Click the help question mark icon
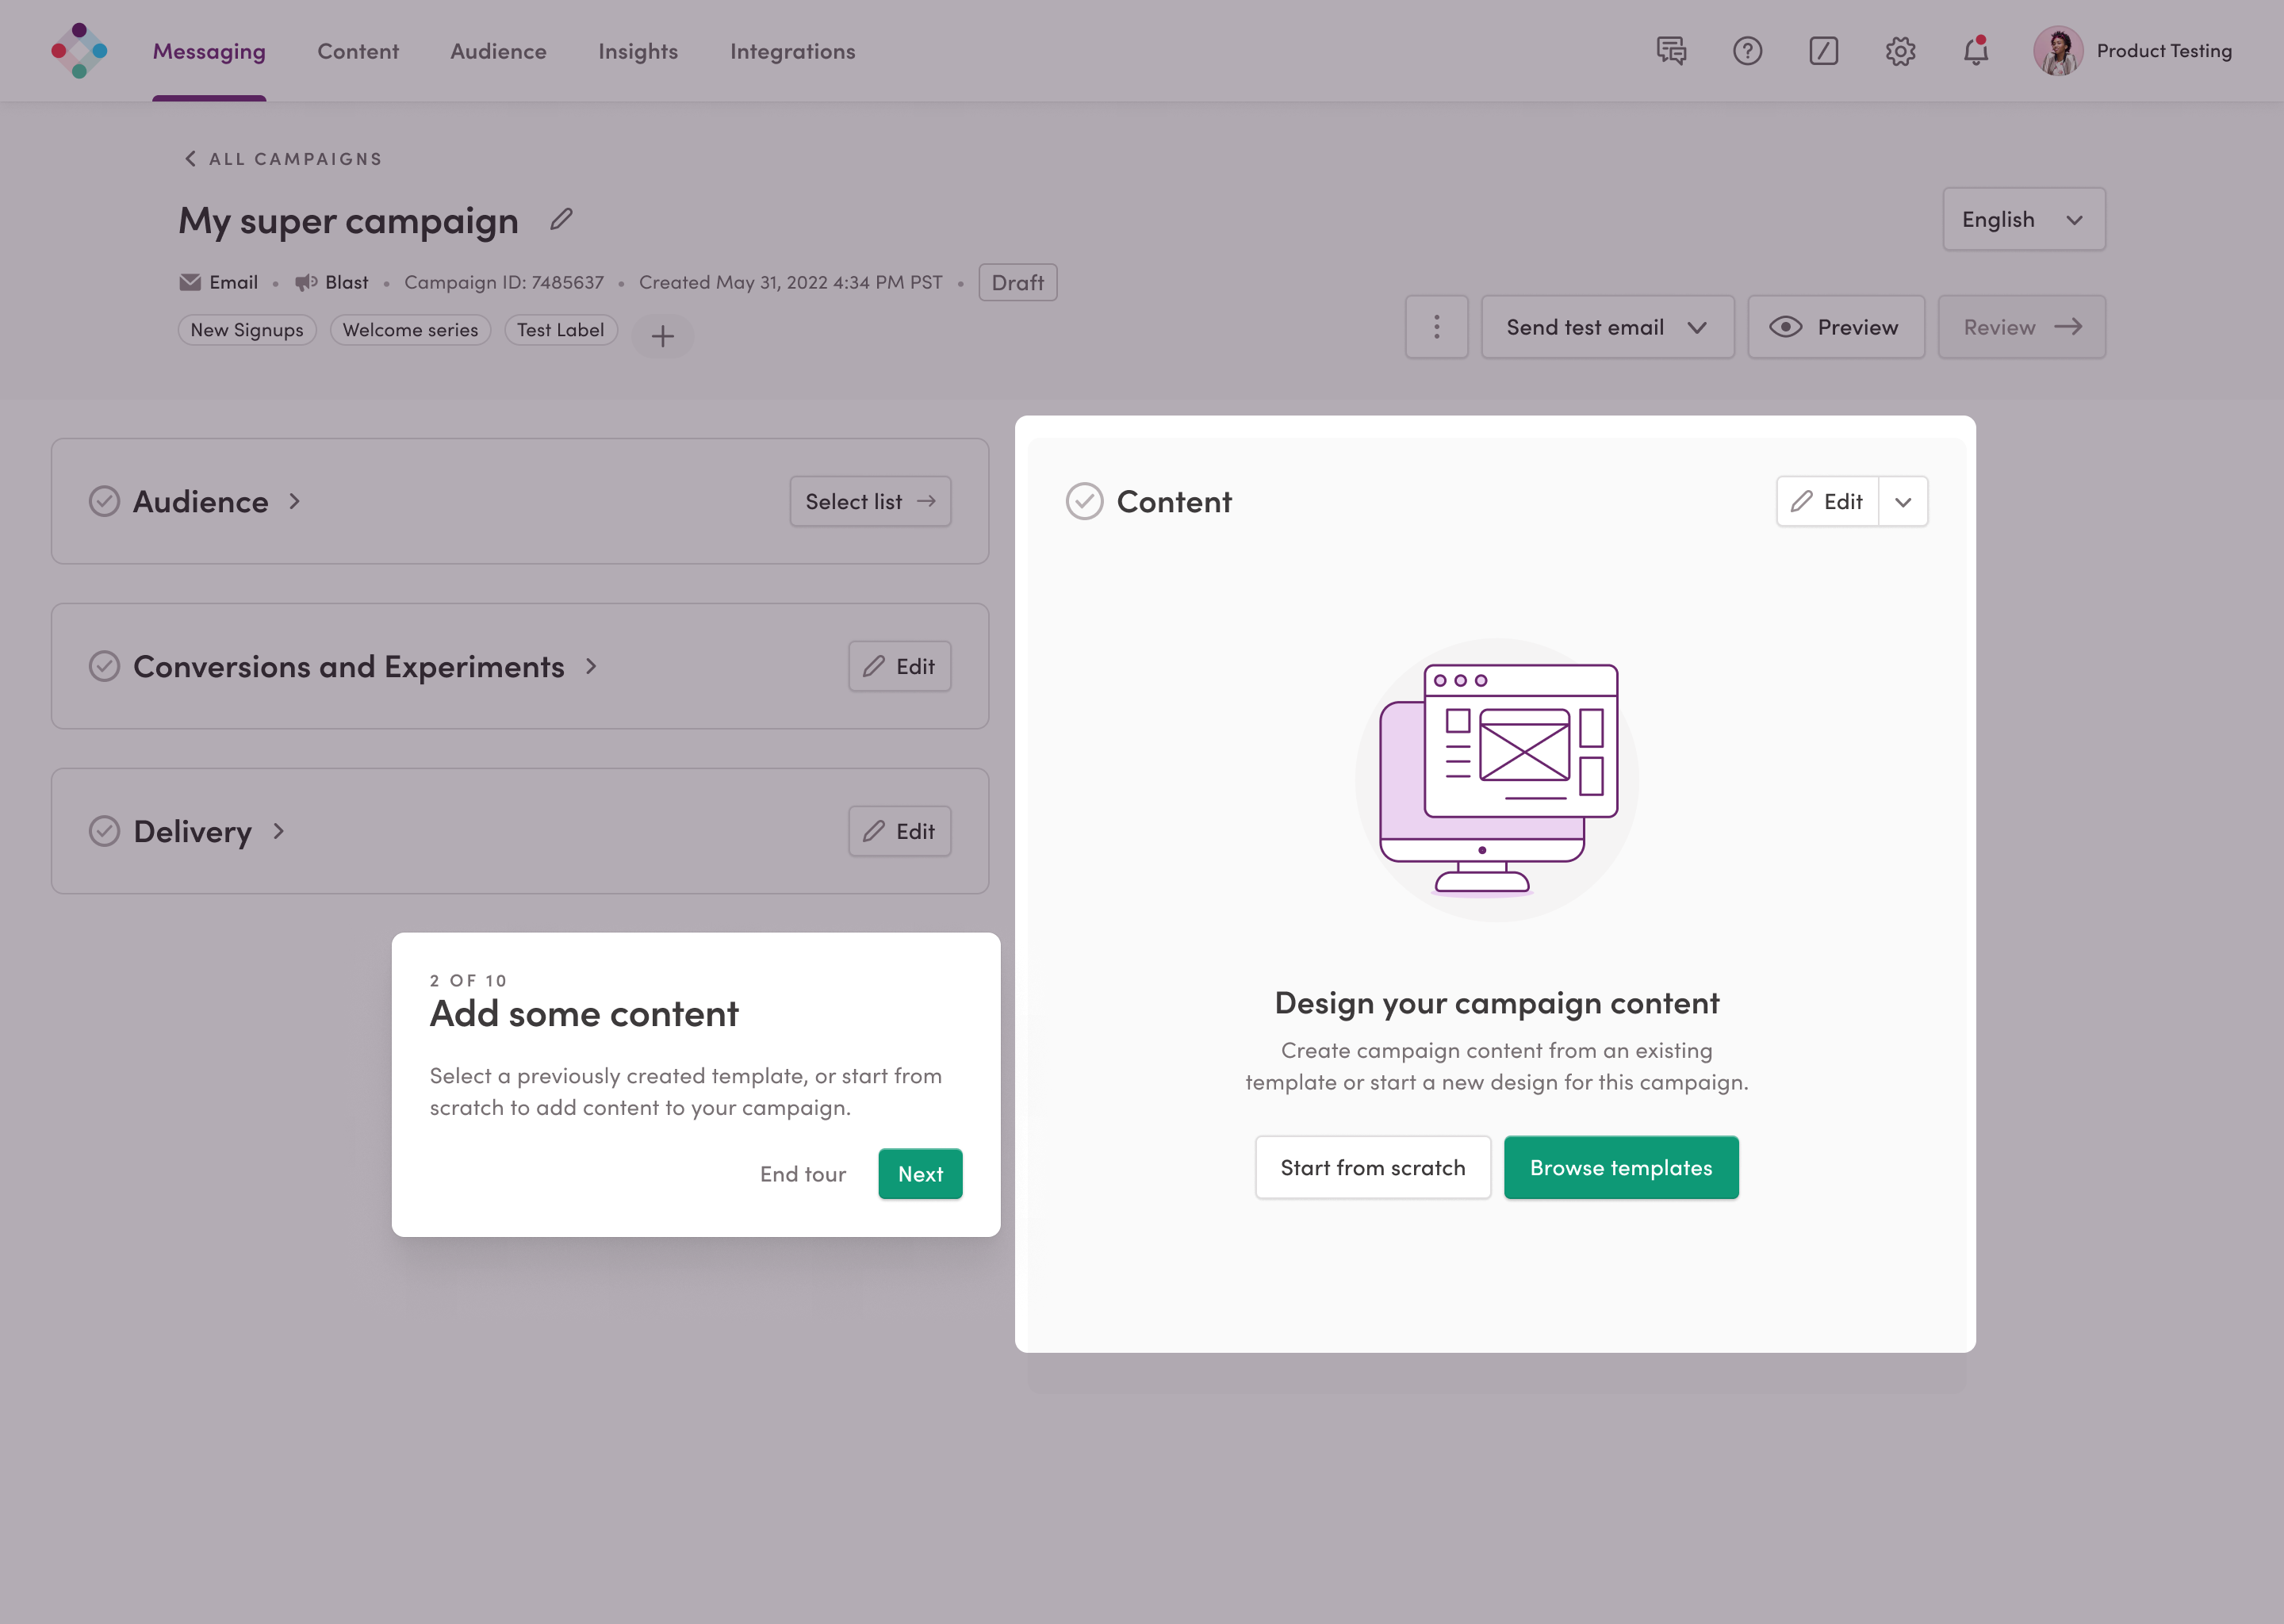 (1747, 51)
